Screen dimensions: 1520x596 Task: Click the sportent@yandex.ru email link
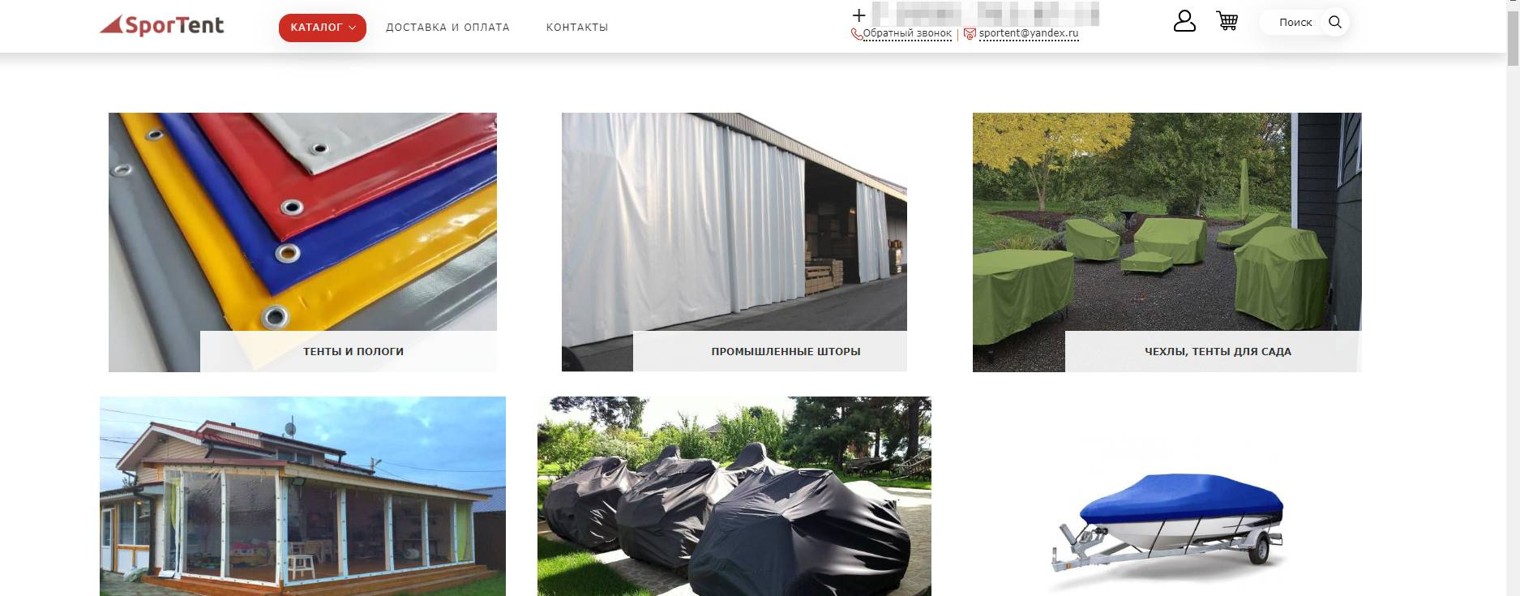point(1028,34)
